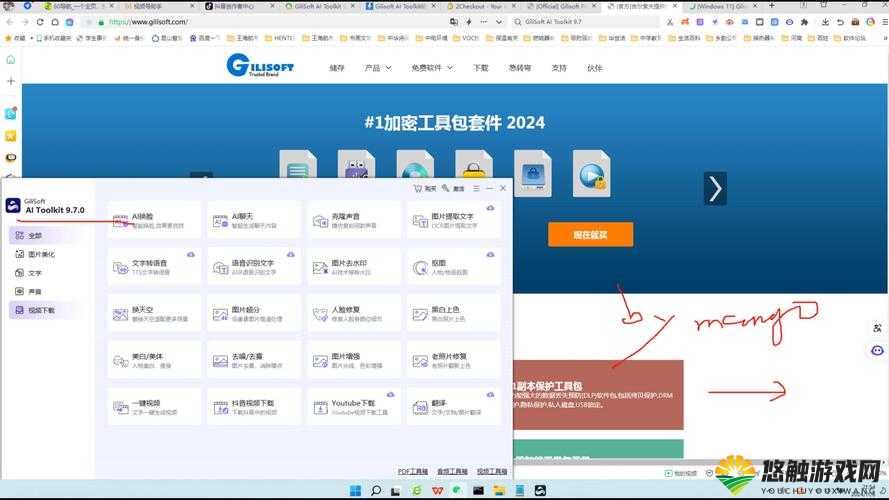Open the taskbar Search icon

click(x=375, y=490)
